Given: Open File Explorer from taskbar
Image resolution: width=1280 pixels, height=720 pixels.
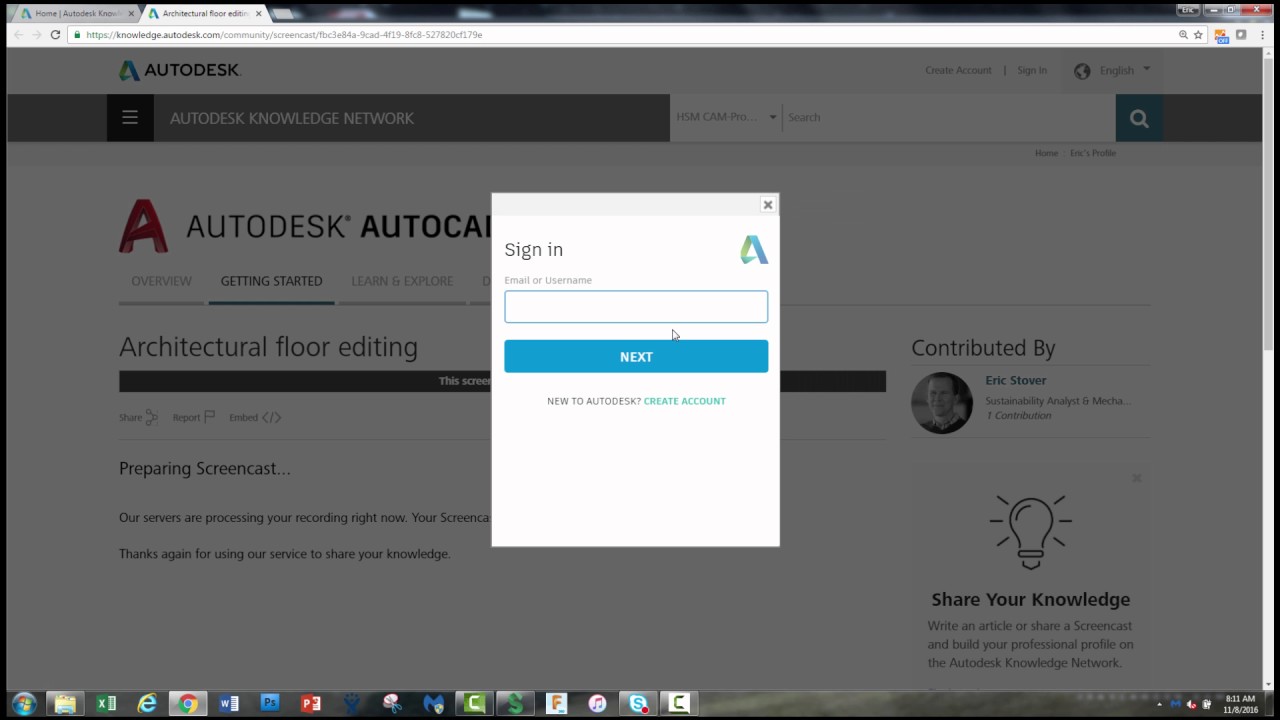Looking at the screenshot, I should coord(65,703).
